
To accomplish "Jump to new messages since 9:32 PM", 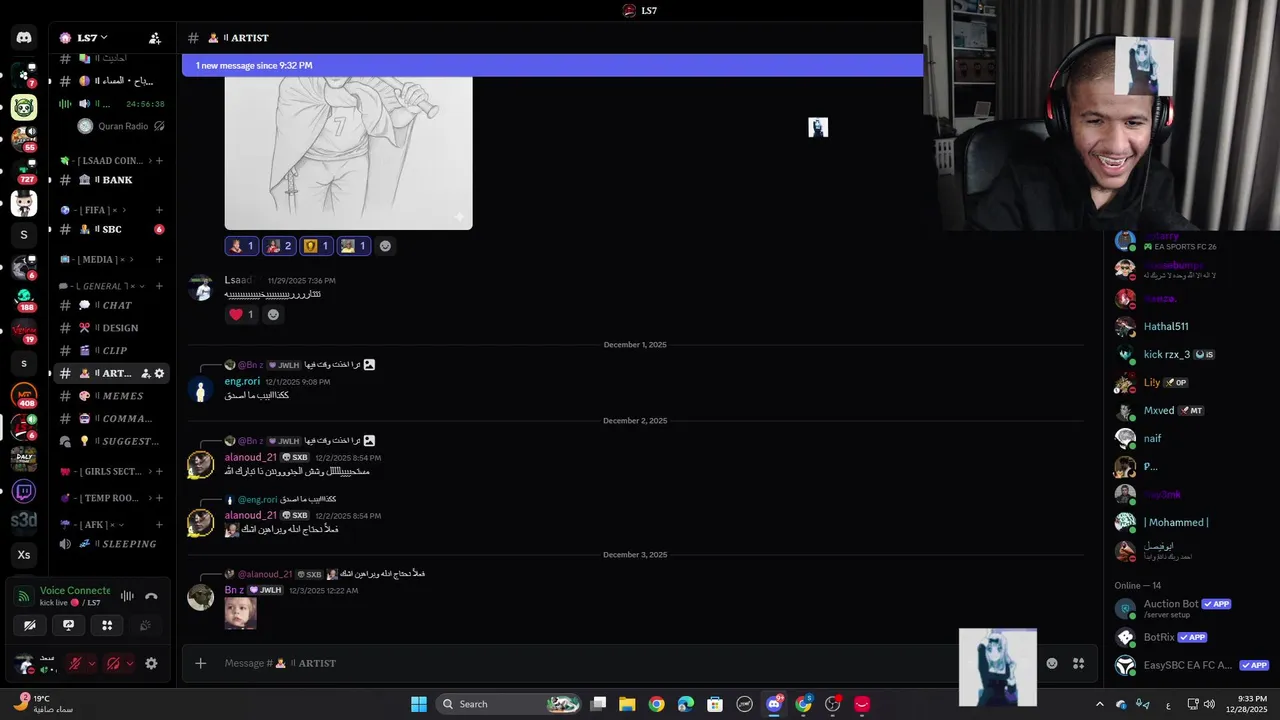I will click(x=552, y=65).
